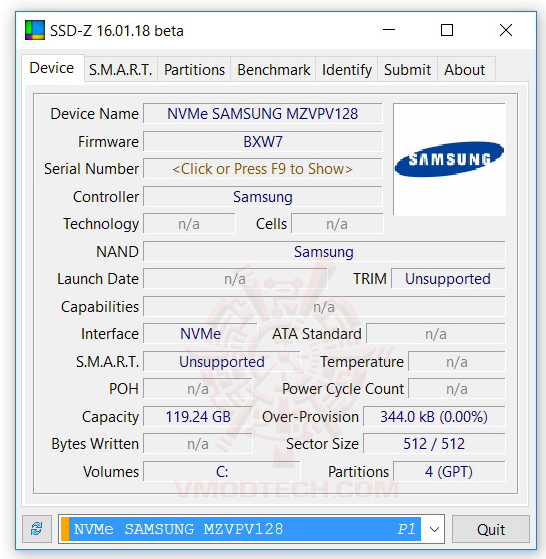Click the Samsung logo image
The image size is (546, 559).
coord(449,159)
